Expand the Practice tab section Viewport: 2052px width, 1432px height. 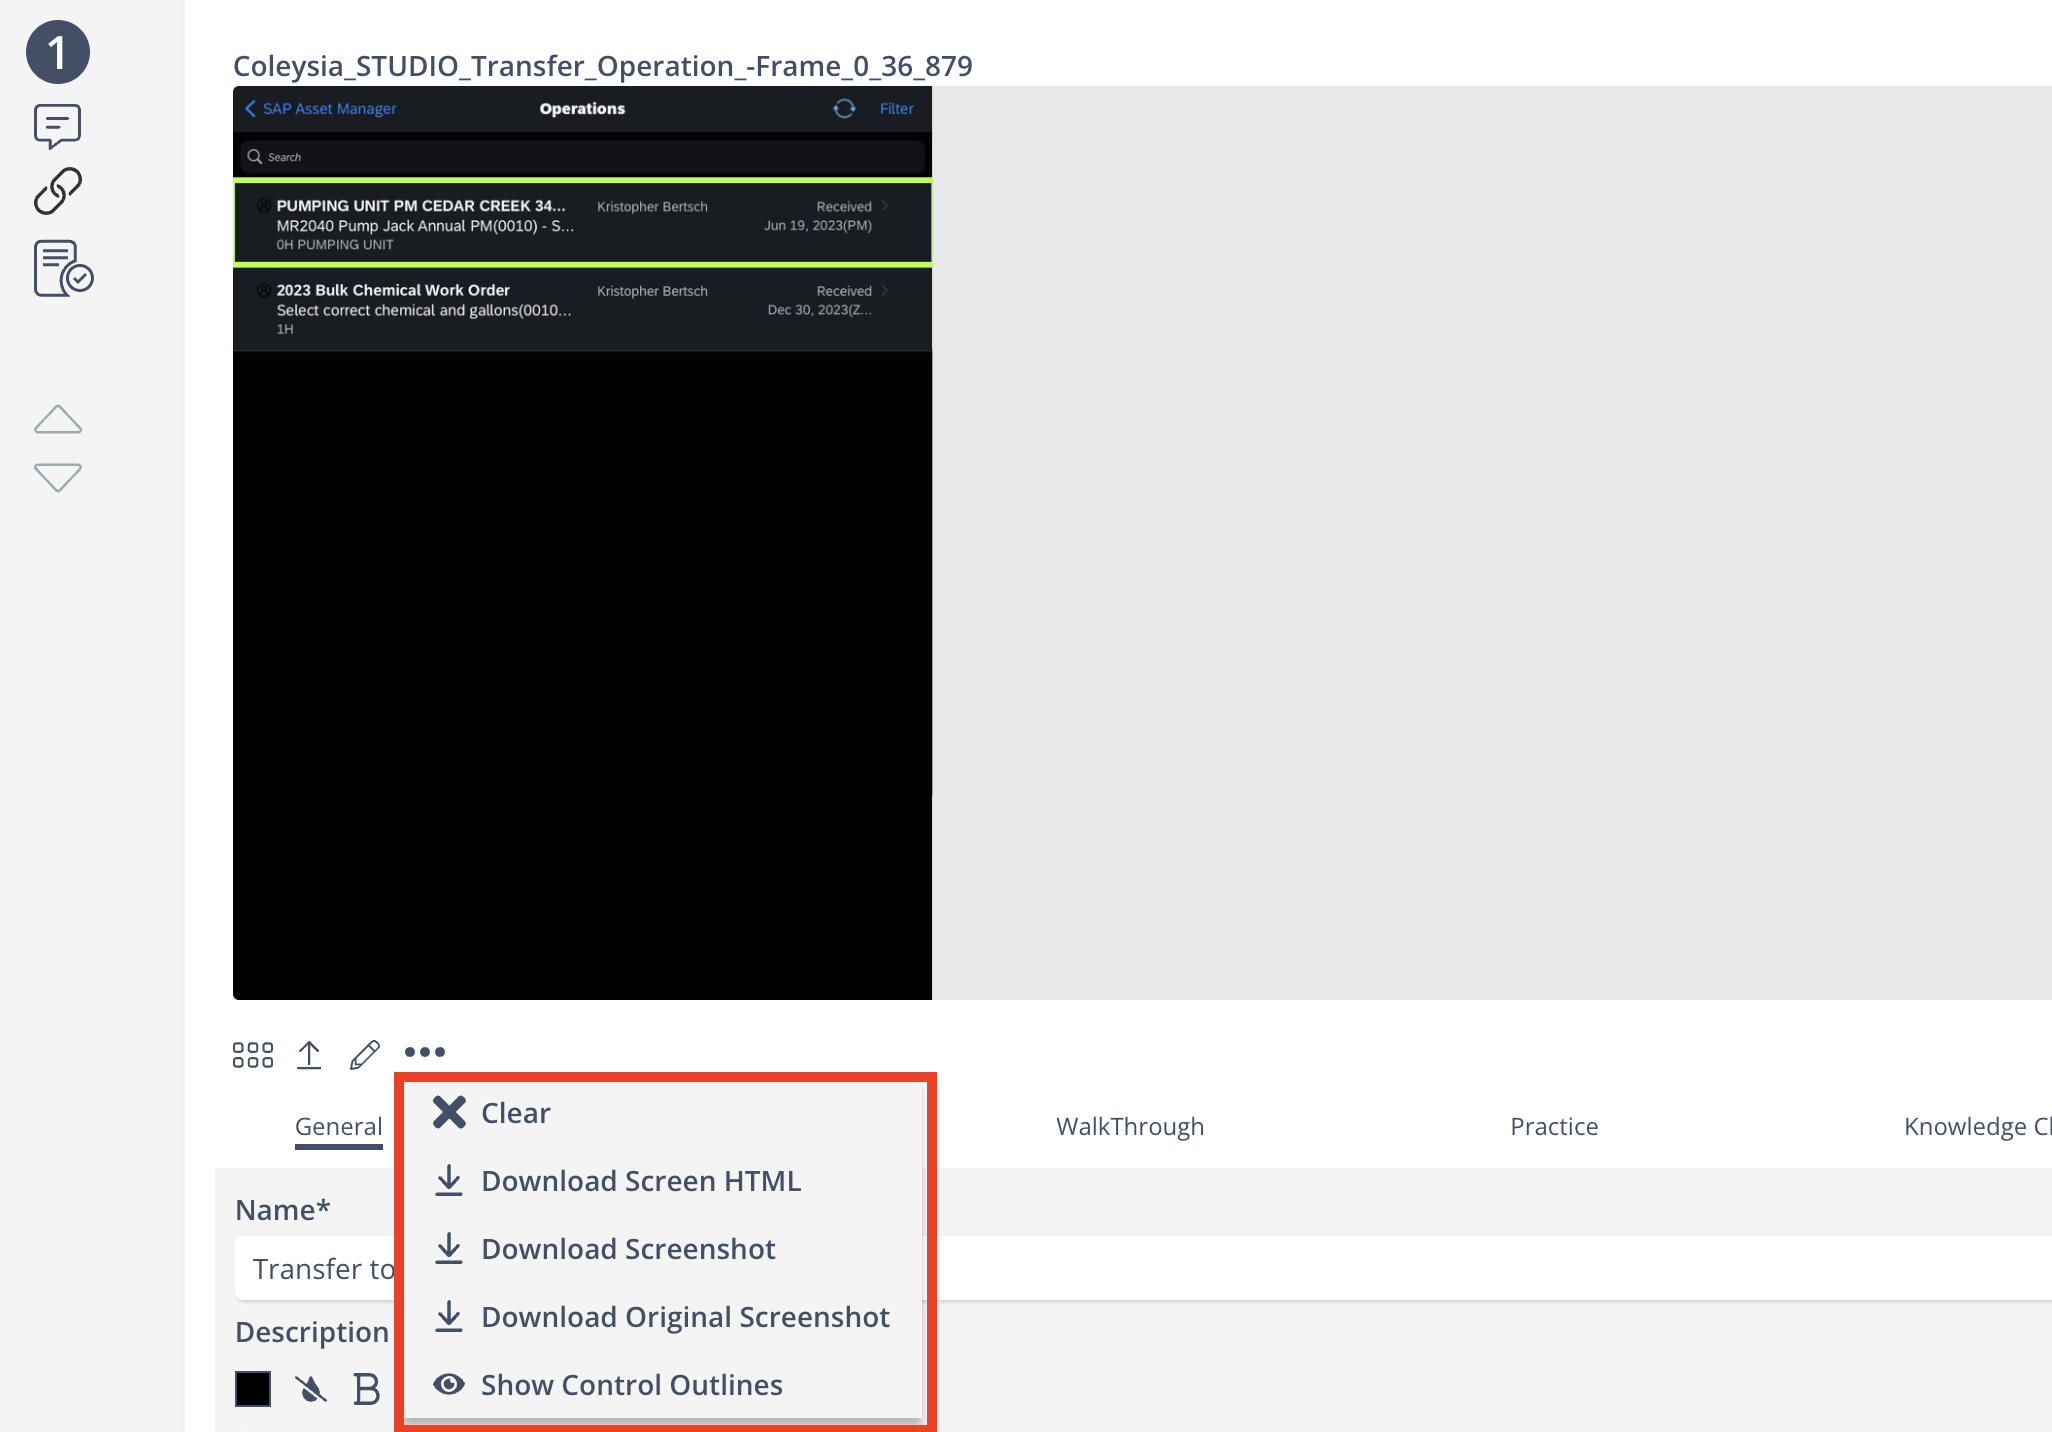[x=1553, y=1123]
